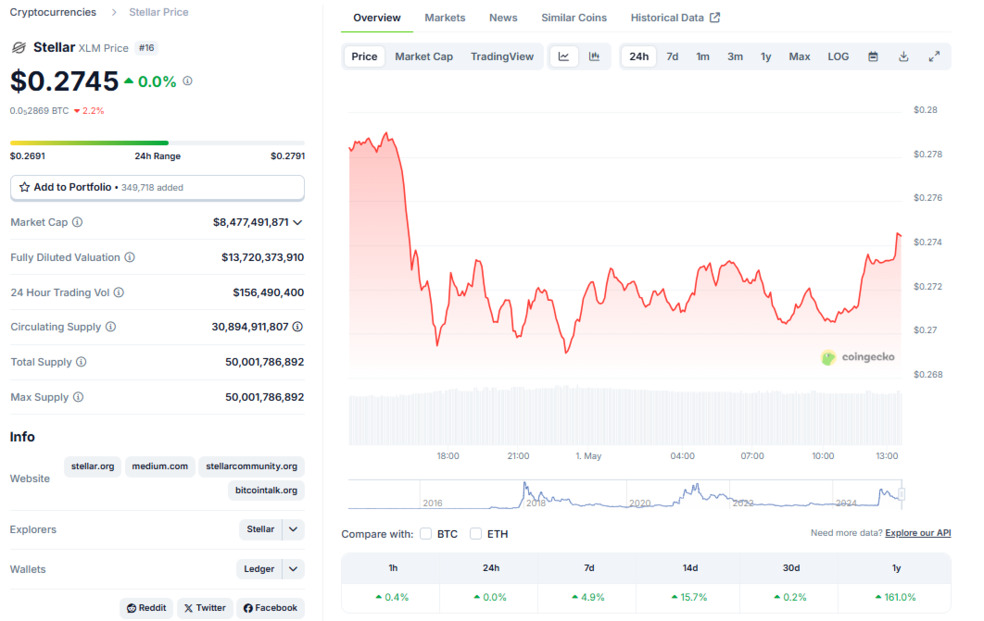Image resolution: width=984 pixels, height=621 pixels.
Task: Switch to the line chart icon
Action: point(564,56)
